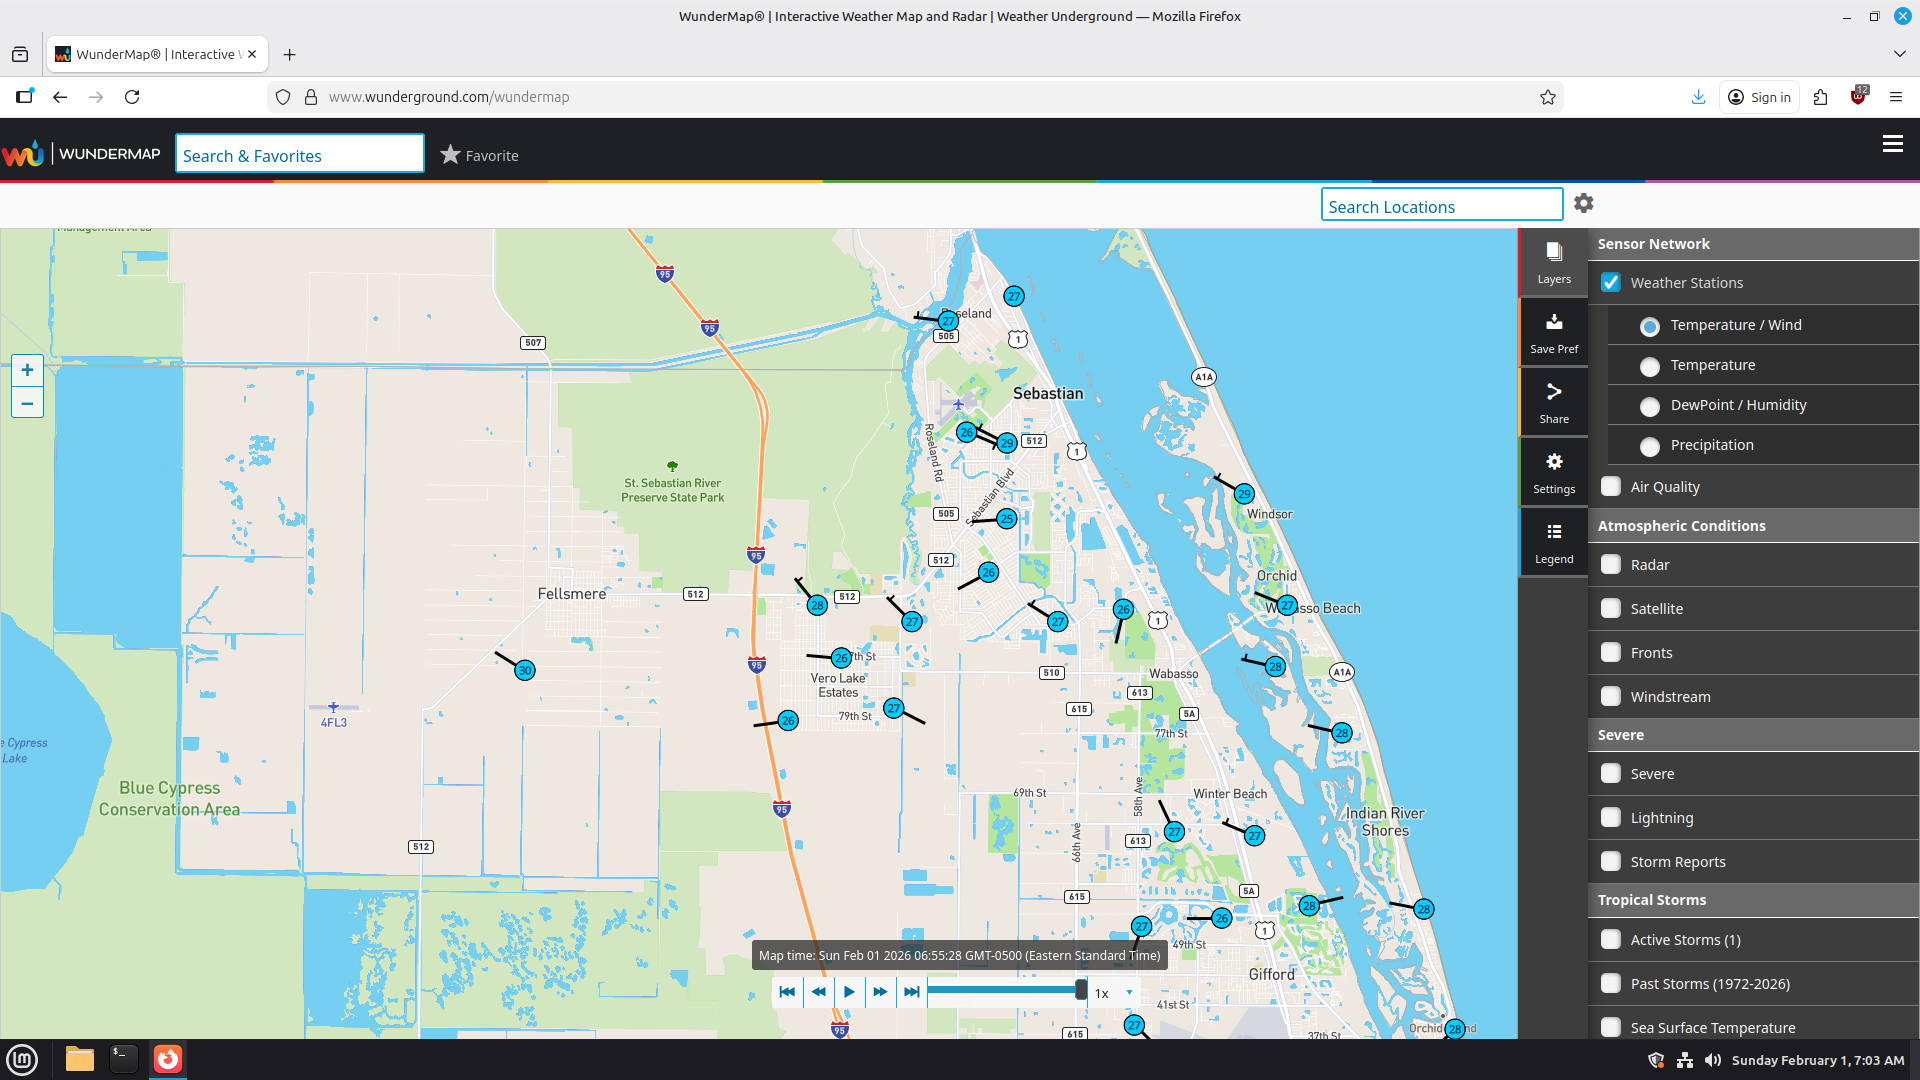The height and width of the screenshot is (1080, 1920).
Task: Zoom in the map with plus button
Action: pyautogui.click(x=27, y=370)
